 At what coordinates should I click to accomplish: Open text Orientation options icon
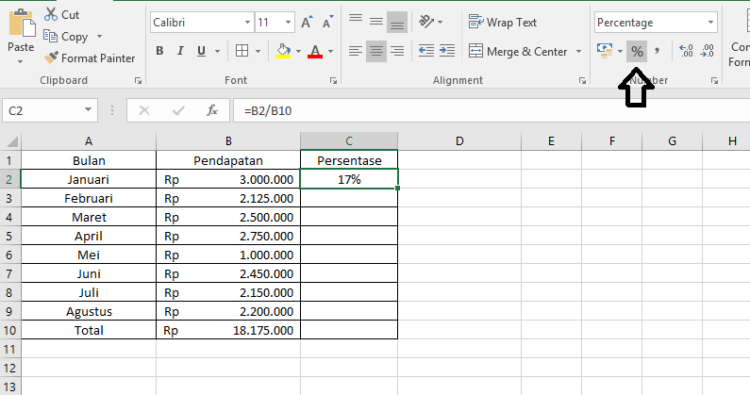425,22
